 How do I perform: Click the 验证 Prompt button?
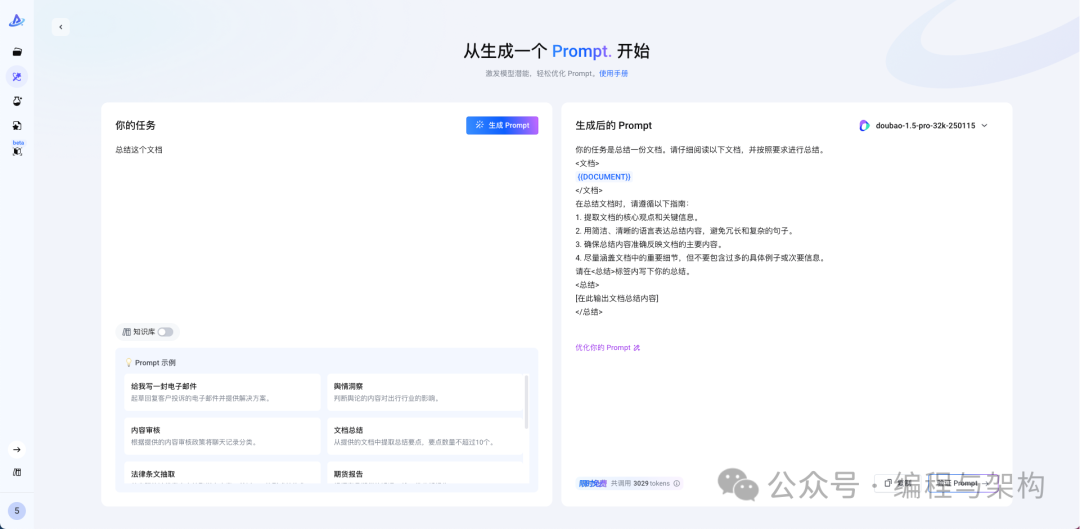pos(962,483)
